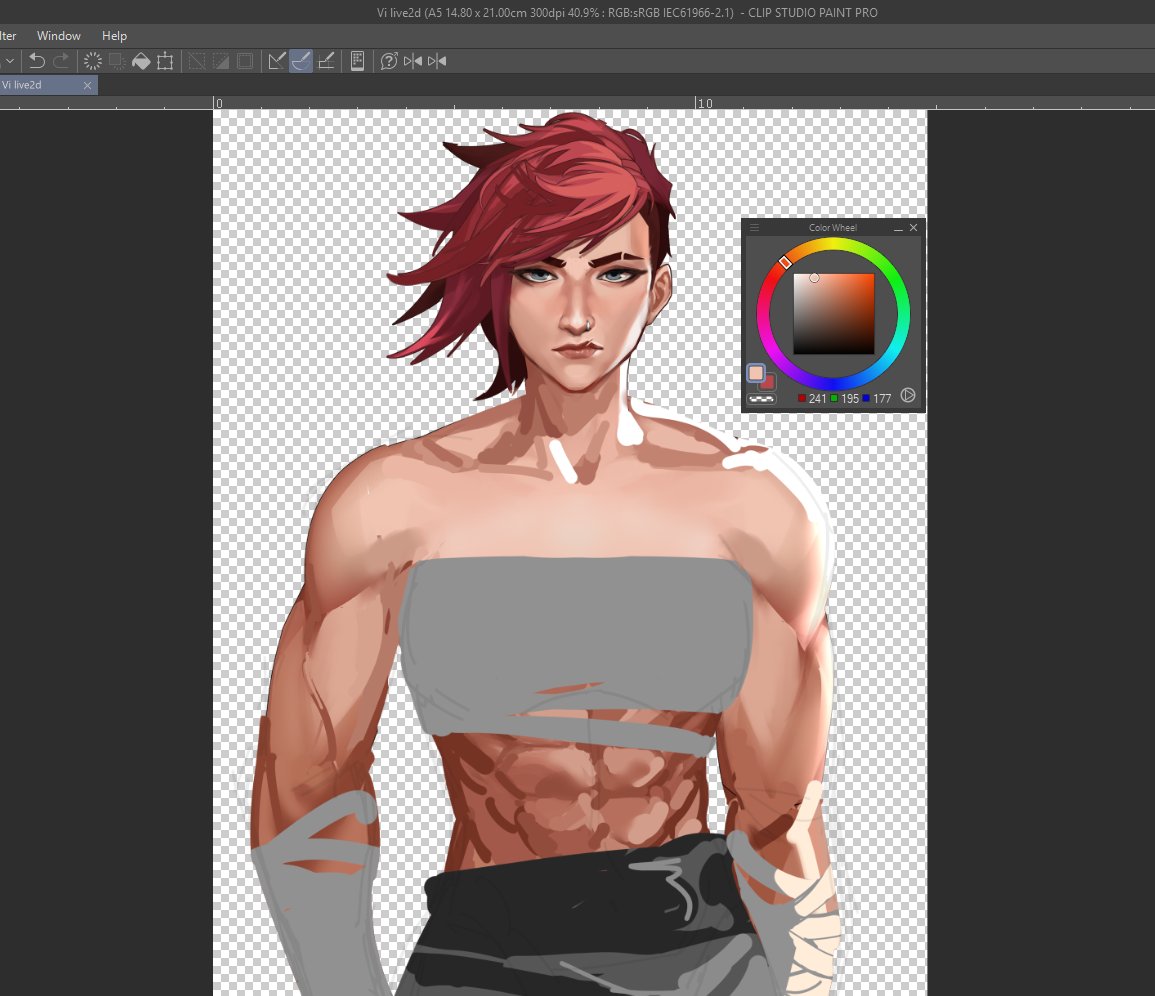This screenshot has height=996, width=1155.
Task: Click the horizontal ruler at mark 10
Action: pos(706,103)
